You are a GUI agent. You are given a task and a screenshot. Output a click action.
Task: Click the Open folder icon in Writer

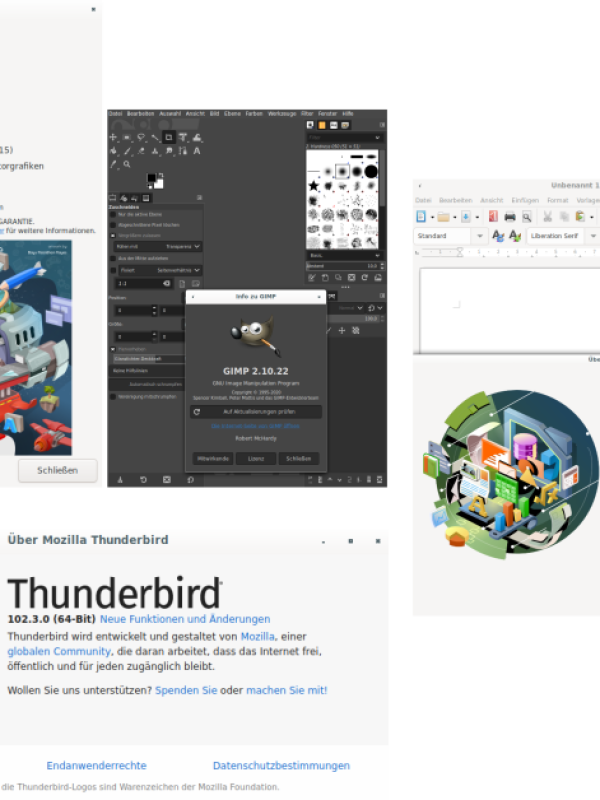(443, 216)
